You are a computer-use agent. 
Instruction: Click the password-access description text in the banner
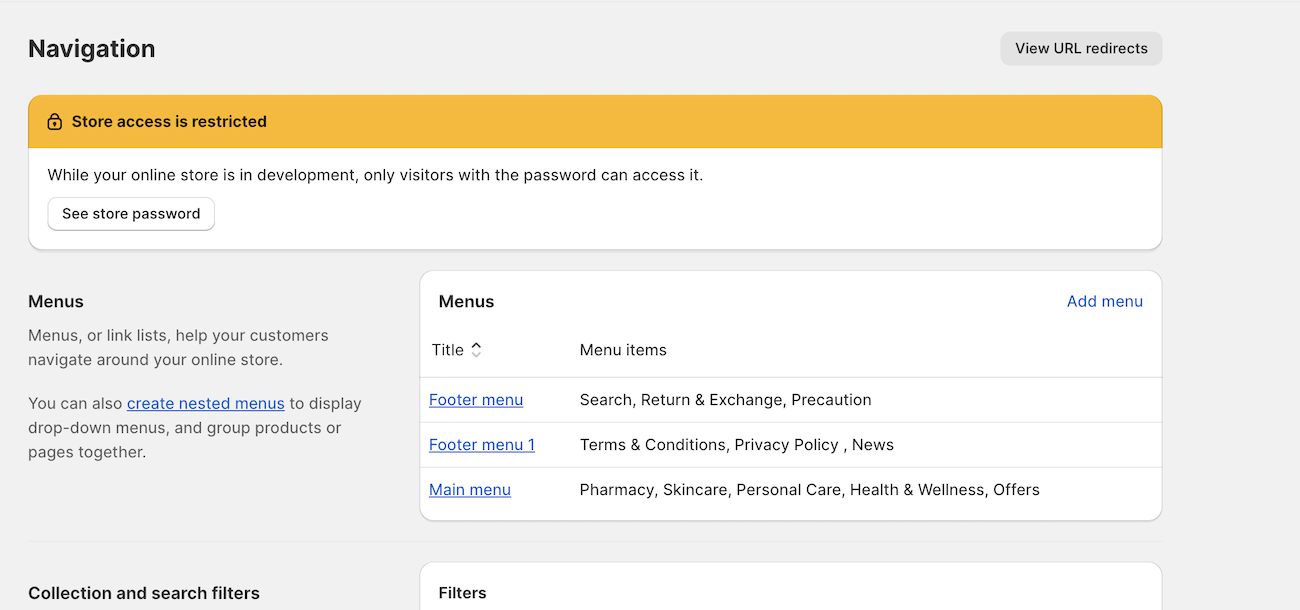point(376,175)
